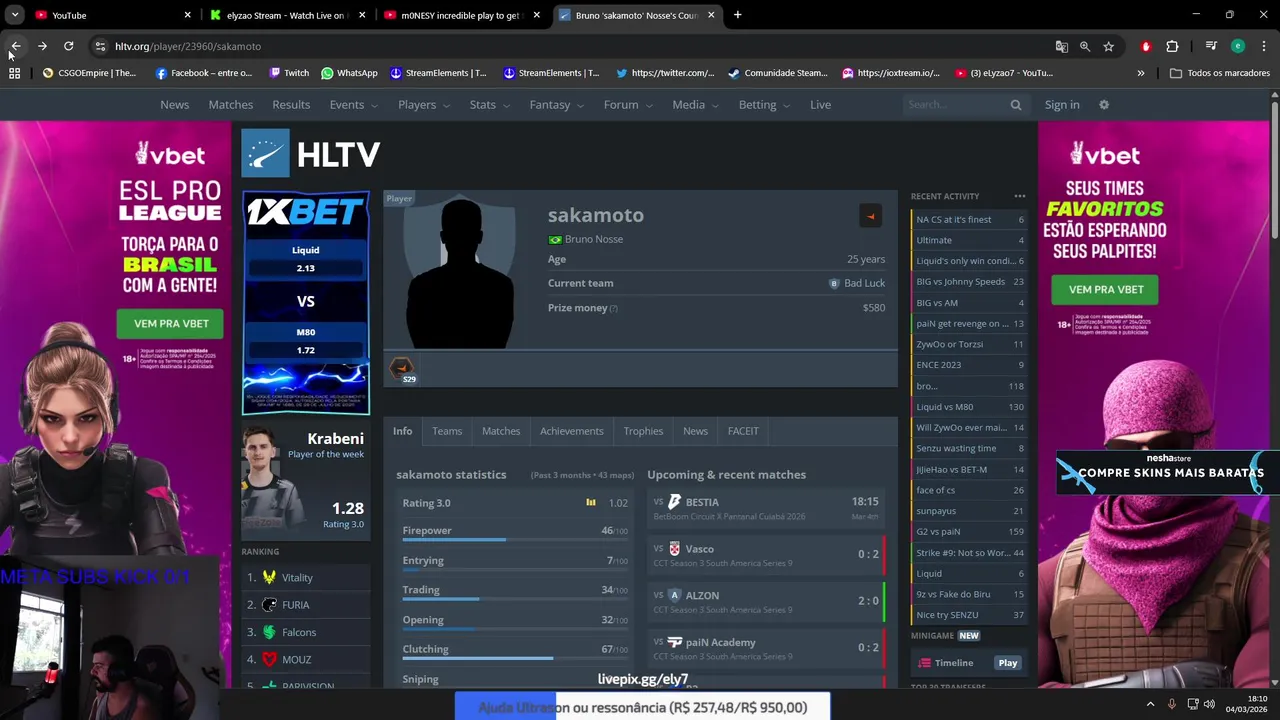Click the HLTV search input field
The image size is (1280, 720).
(955, 105)
